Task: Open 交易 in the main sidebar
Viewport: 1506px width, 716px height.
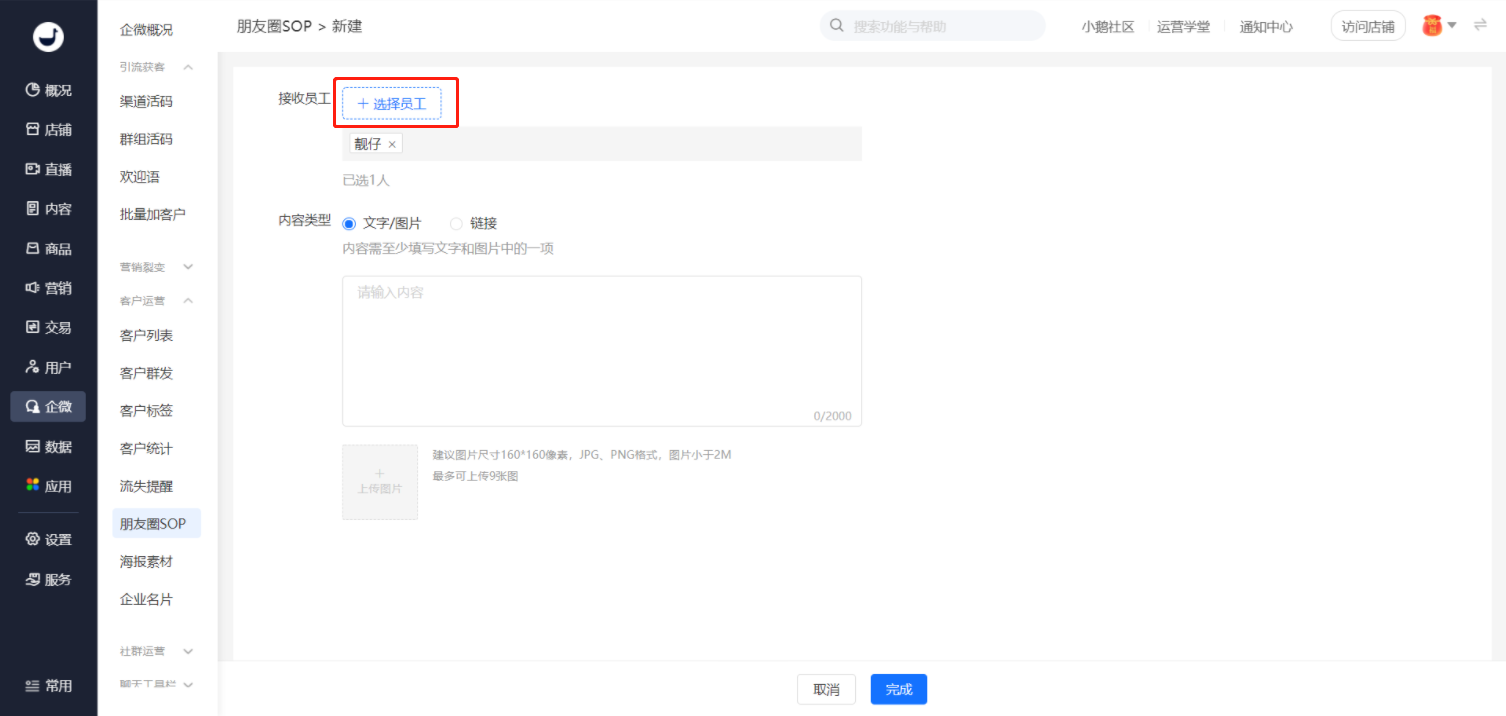Action: [x=48, y=327]
